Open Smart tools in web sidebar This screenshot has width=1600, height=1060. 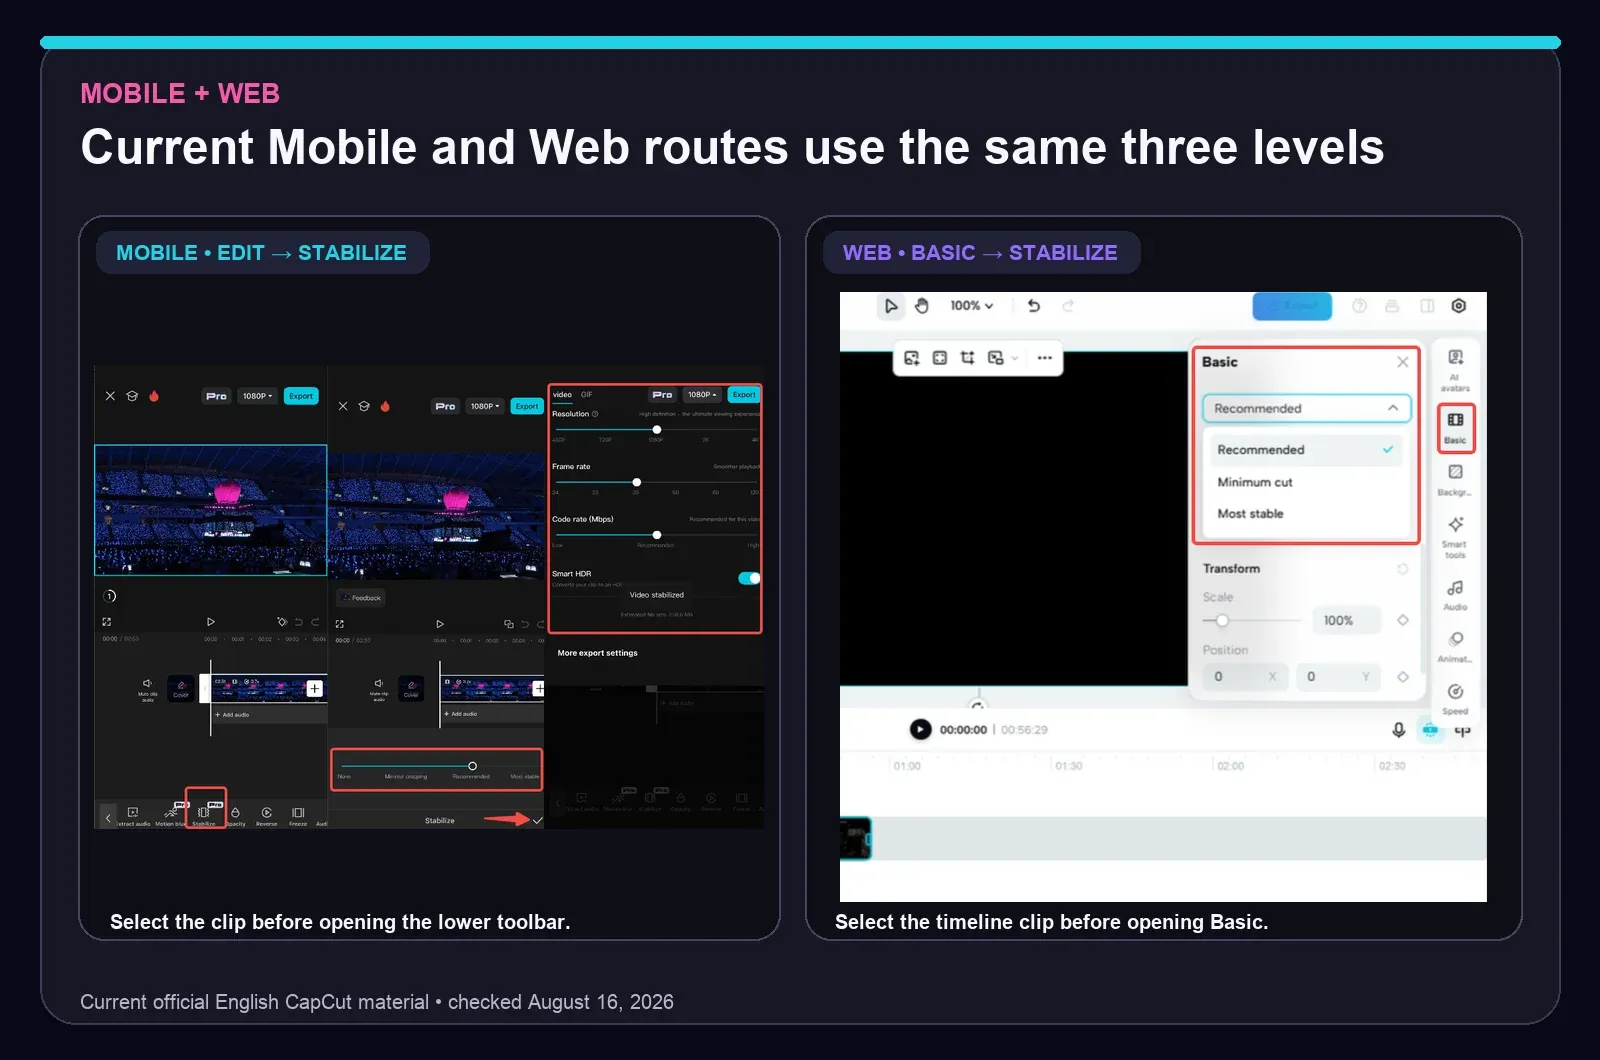(1455, 537)
